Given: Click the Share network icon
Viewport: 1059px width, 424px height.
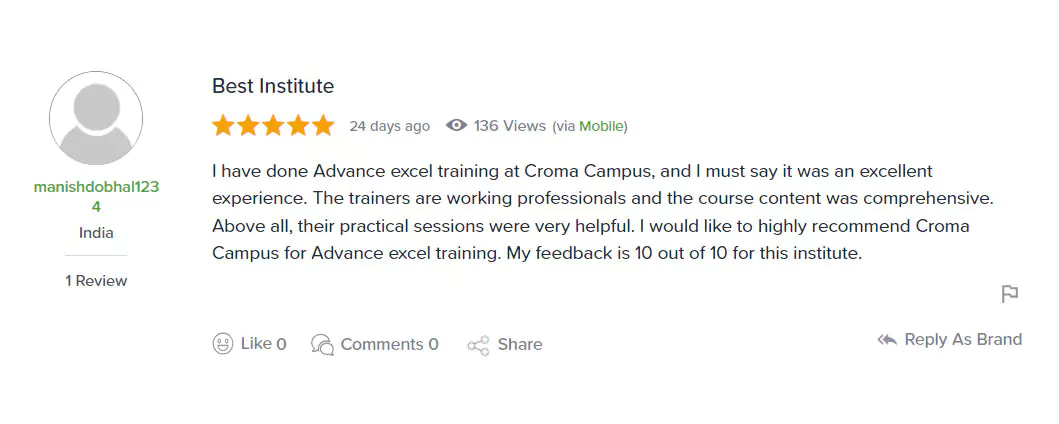Looking at the screenshot, I should (478, 345).
